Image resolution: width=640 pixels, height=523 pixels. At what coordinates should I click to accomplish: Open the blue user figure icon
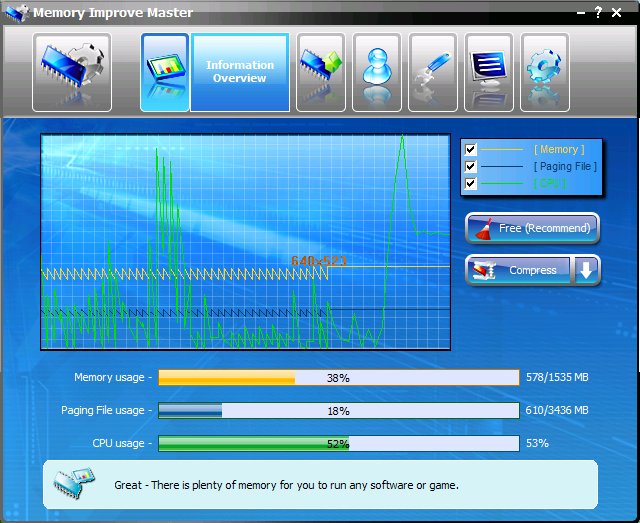pos(377,72)
